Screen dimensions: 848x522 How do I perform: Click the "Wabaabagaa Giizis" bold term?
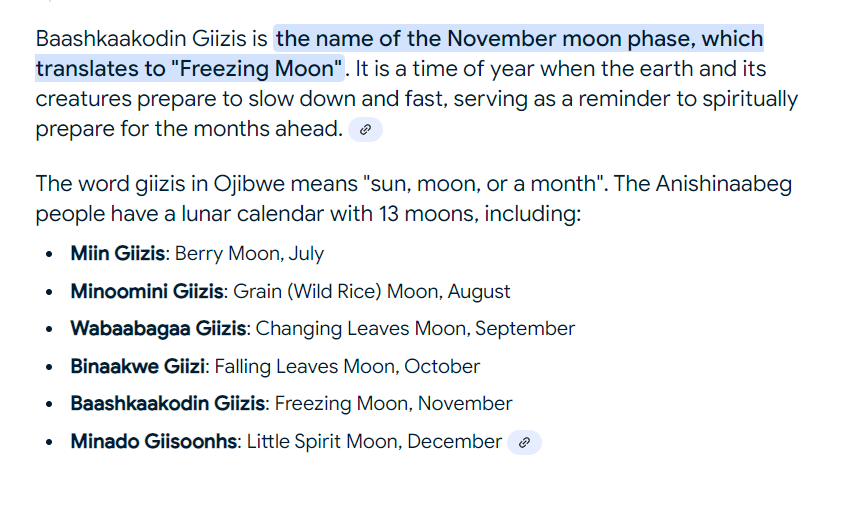(x=158, y=328)
